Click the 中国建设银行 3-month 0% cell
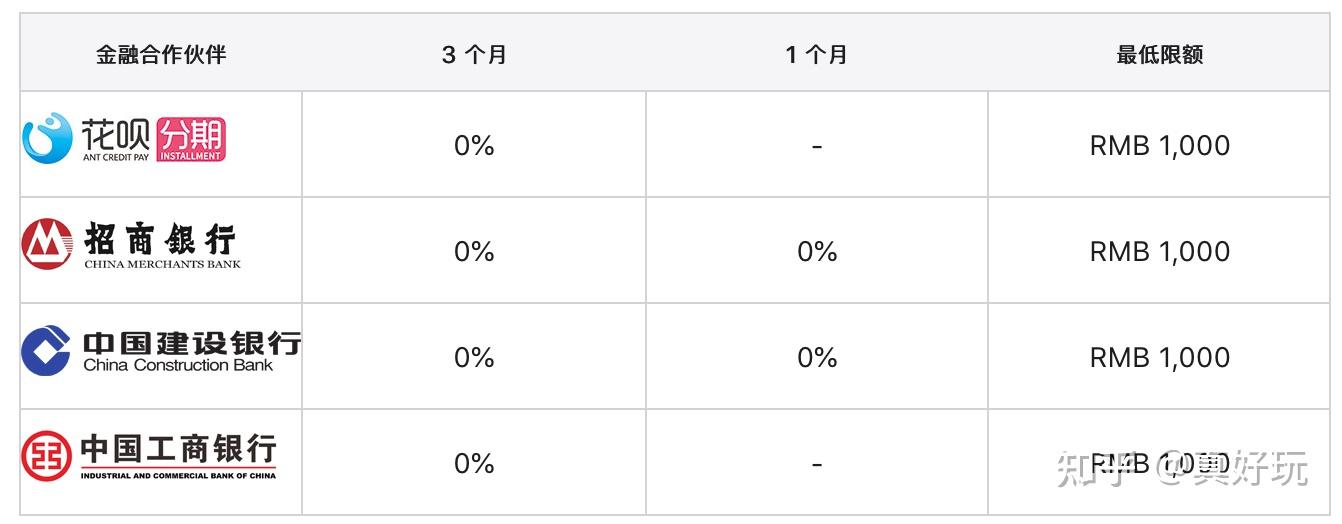Image resolution: width=1342 pixels, height=524 pixels. [474, 358]
